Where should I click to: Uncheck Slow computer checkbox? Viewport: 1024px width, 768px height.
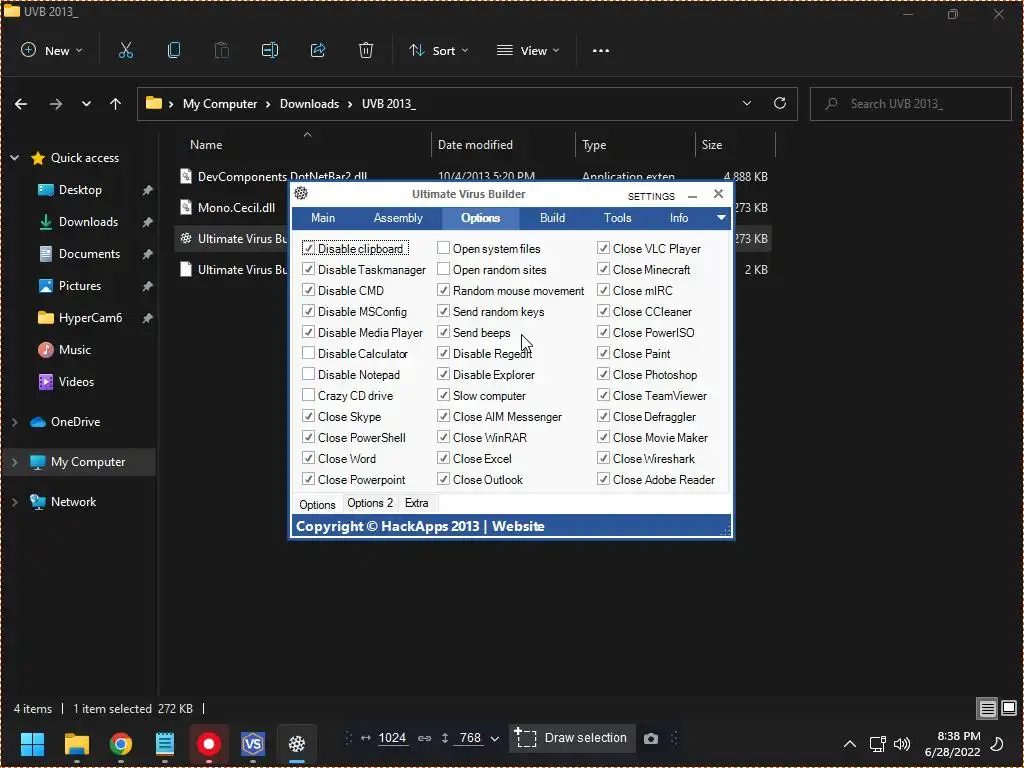(x=443, y=395)
